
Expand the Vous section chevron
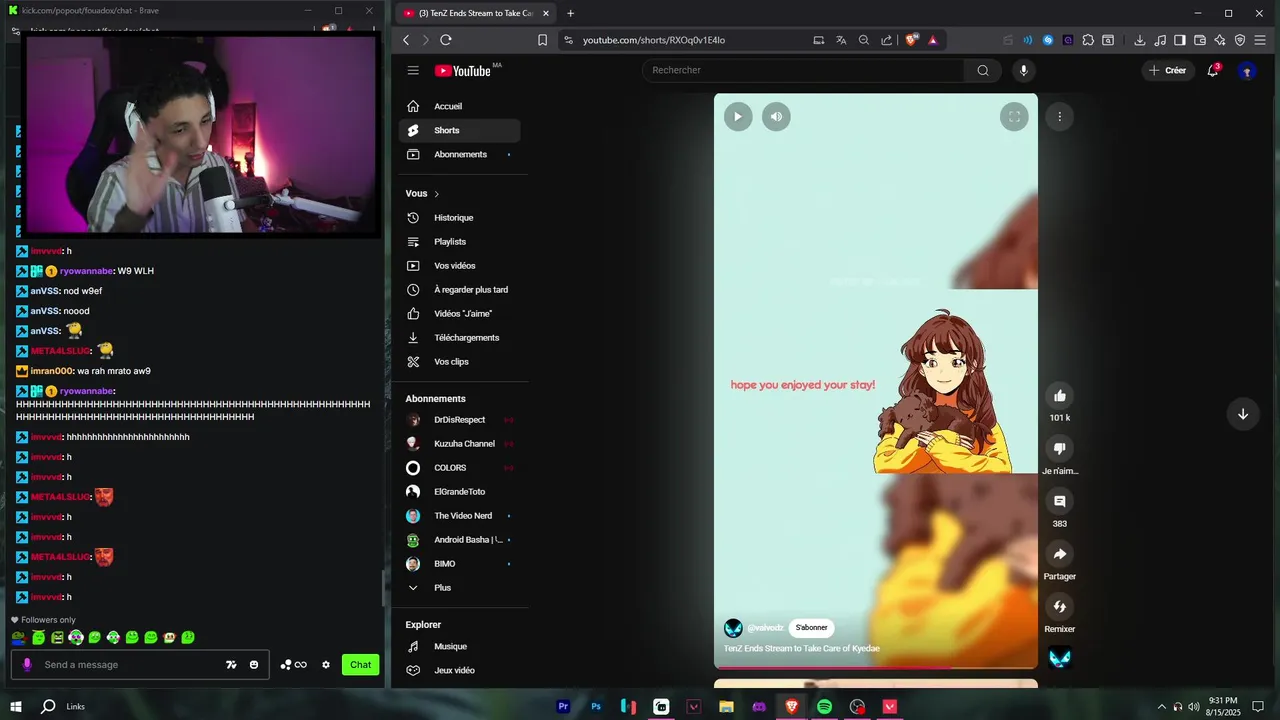point(436,194)
